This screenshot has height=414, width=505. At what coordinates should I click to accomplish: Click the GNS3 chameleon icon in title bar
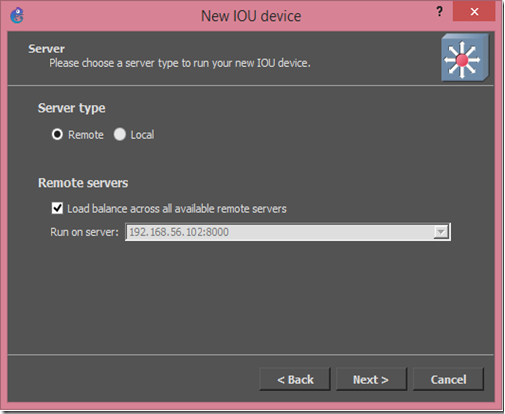tap(17, 15)
